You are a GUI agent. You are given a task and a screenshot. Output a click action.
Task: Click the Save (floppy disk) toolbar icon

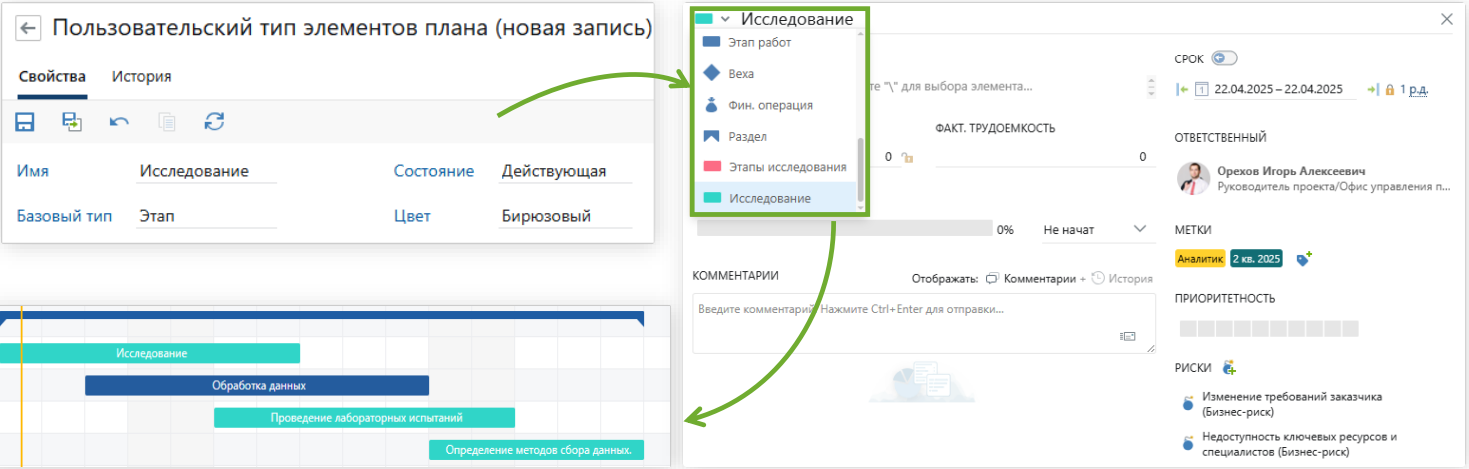pos(25,122)
